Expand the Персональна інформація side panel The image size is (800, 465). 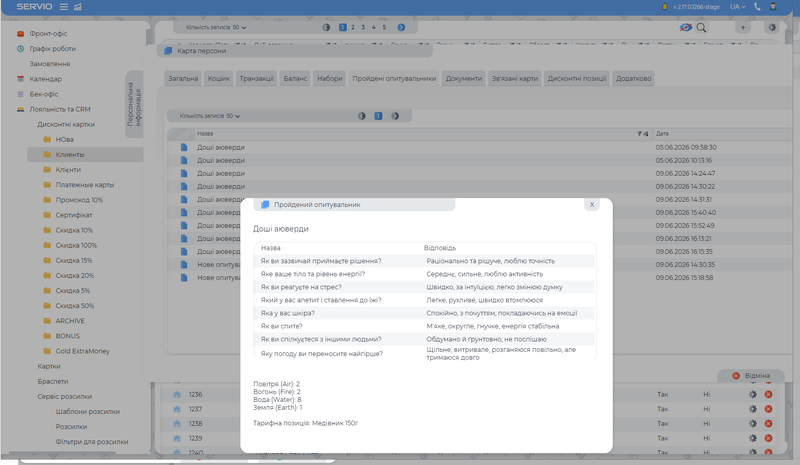point(134,105)
